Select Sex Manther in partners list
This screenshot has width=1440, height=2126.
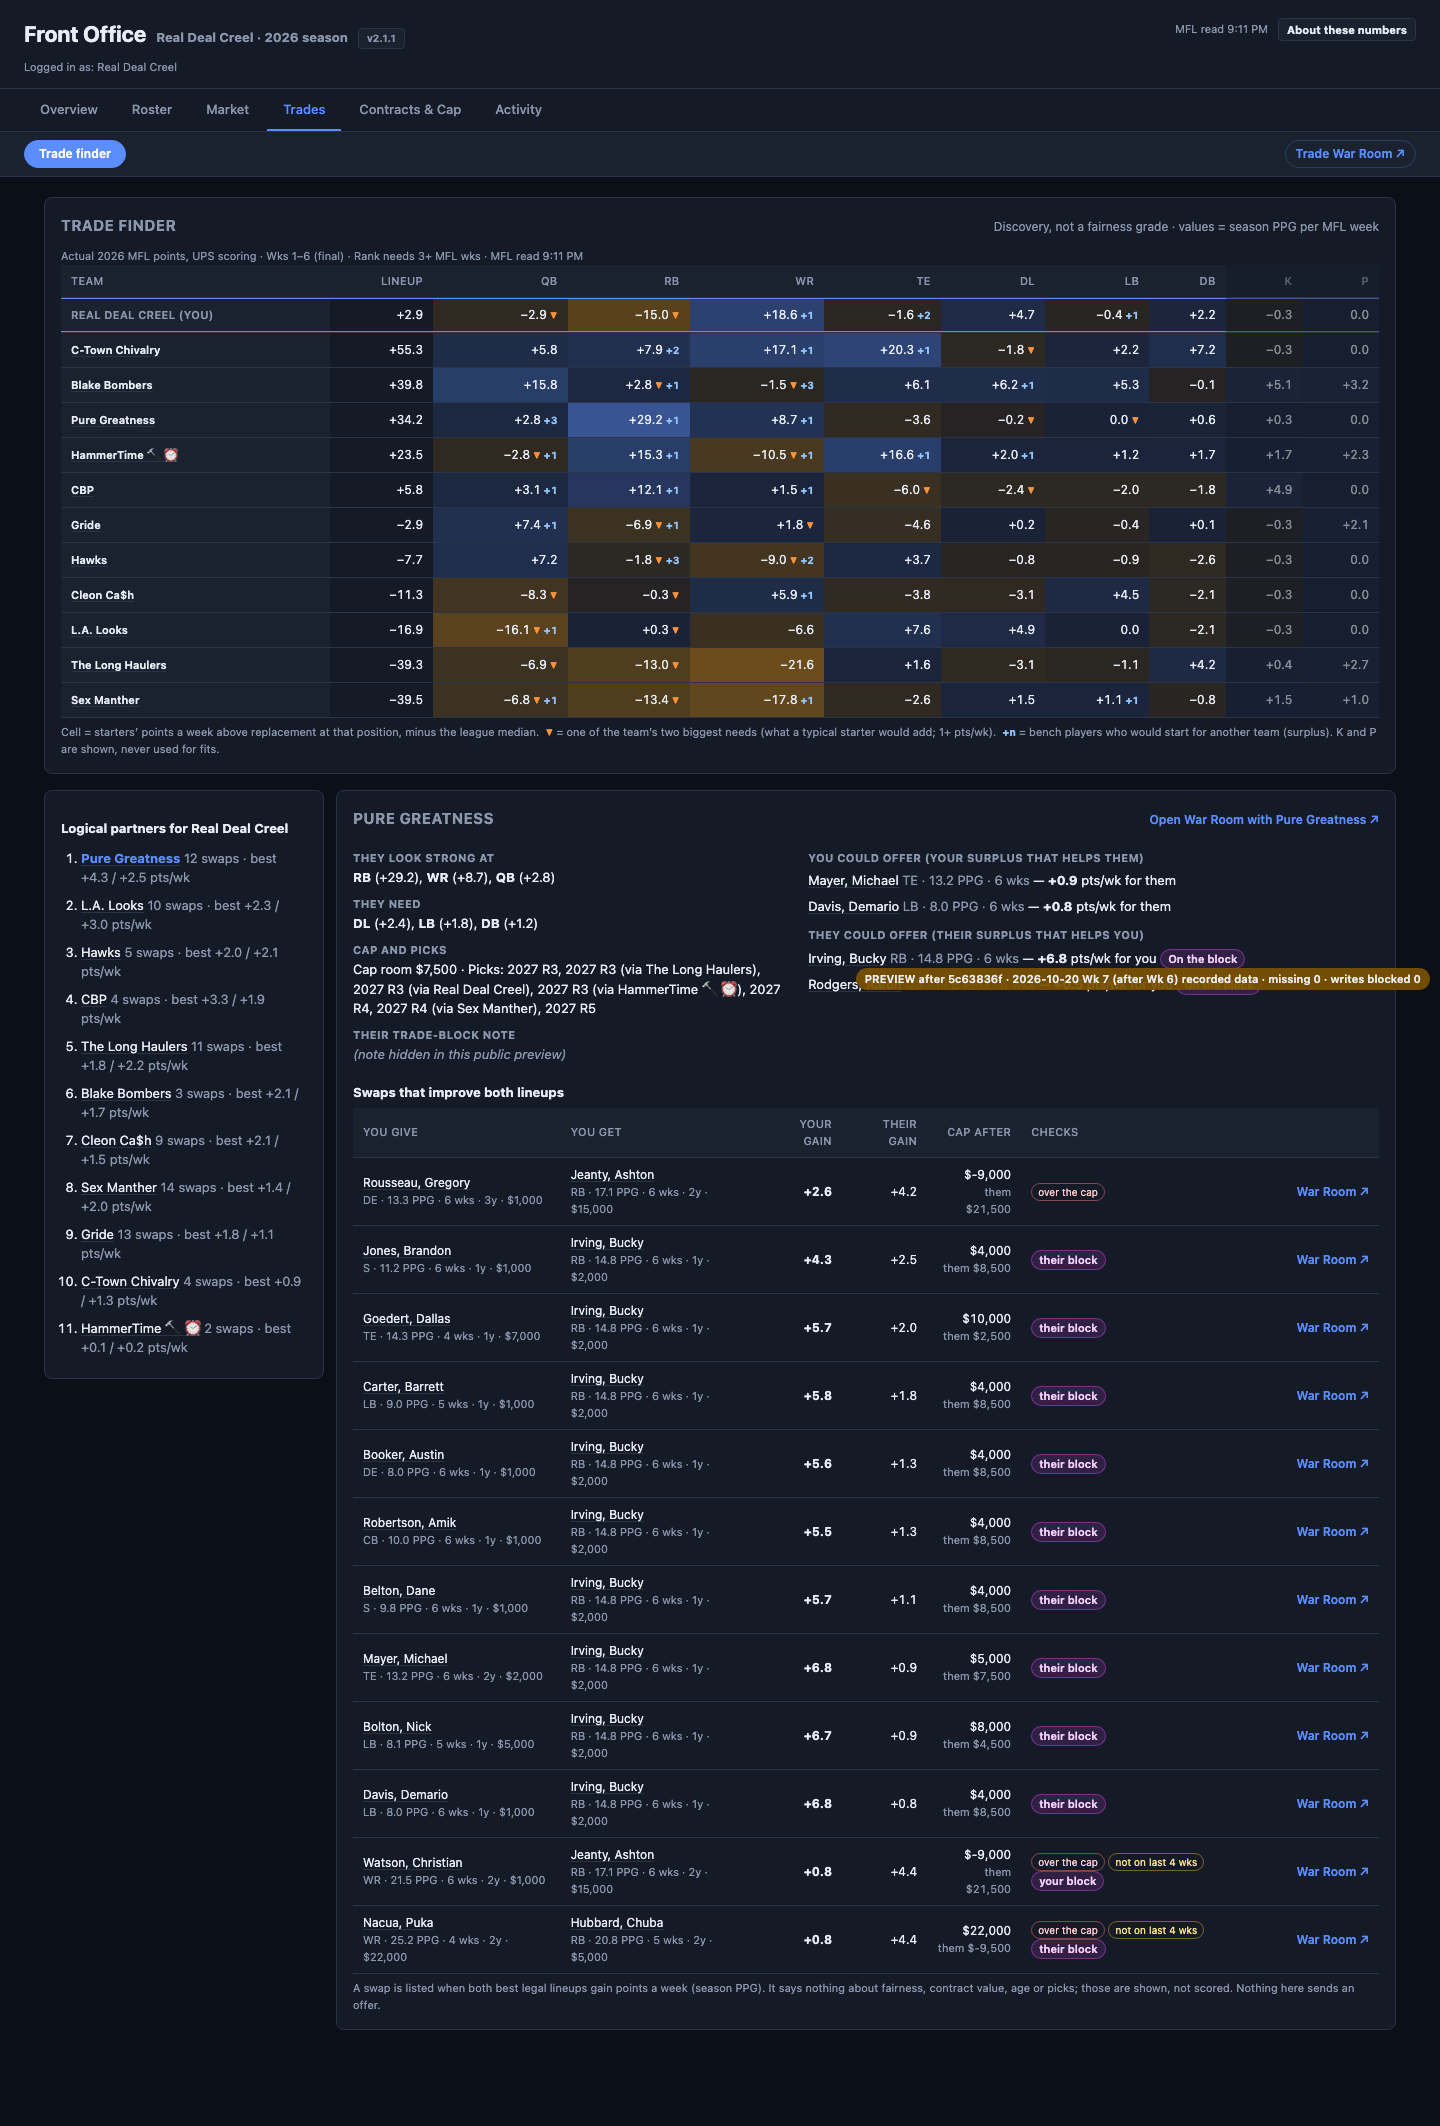tap(119, 1188)
